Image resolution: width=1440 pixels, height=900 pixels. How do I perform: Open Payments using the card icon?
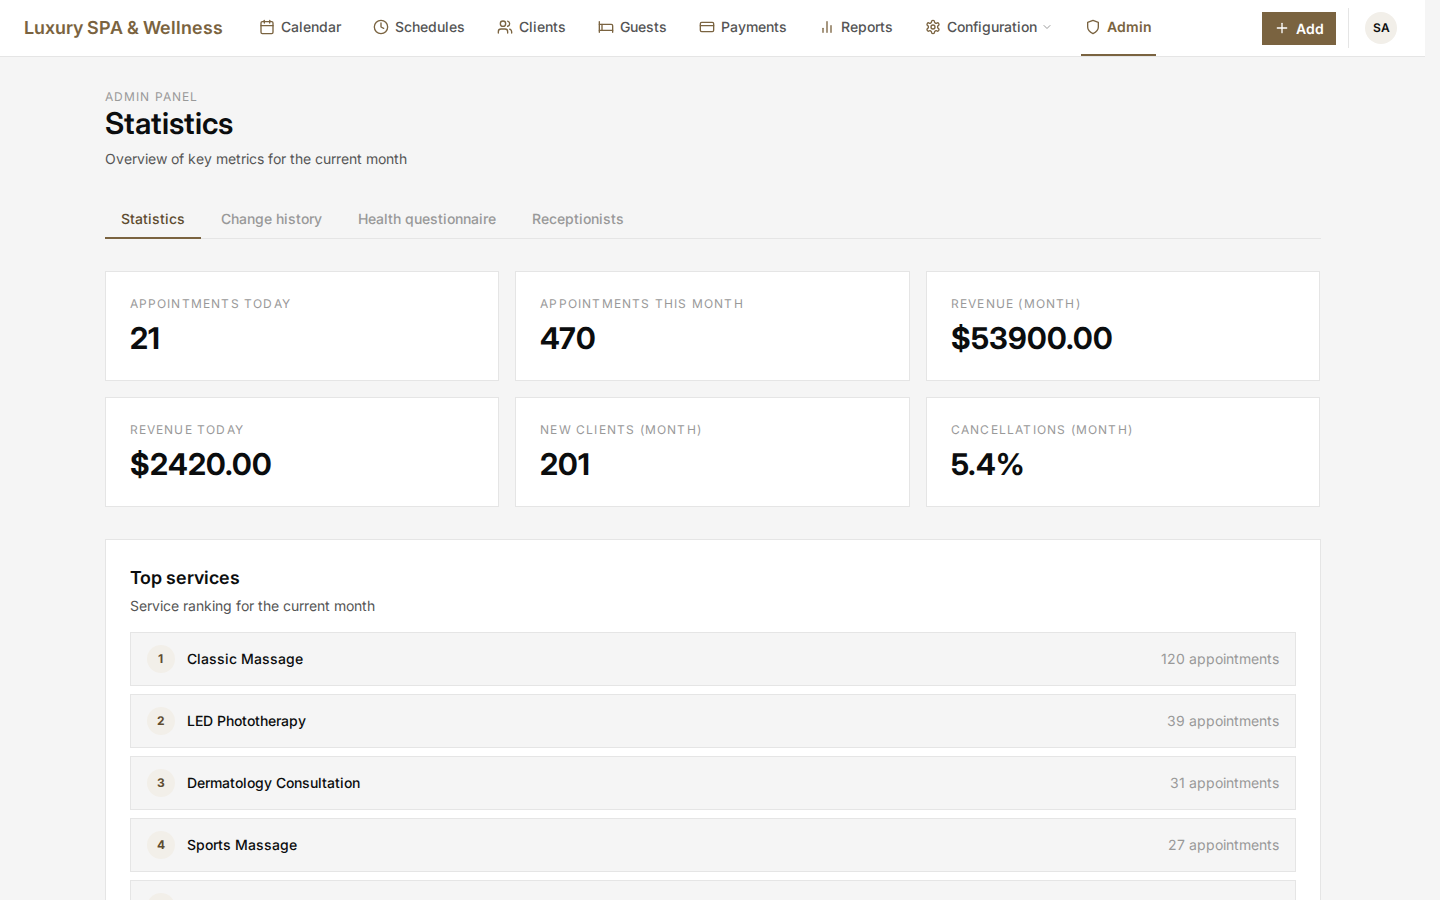(x=706, y=27)
